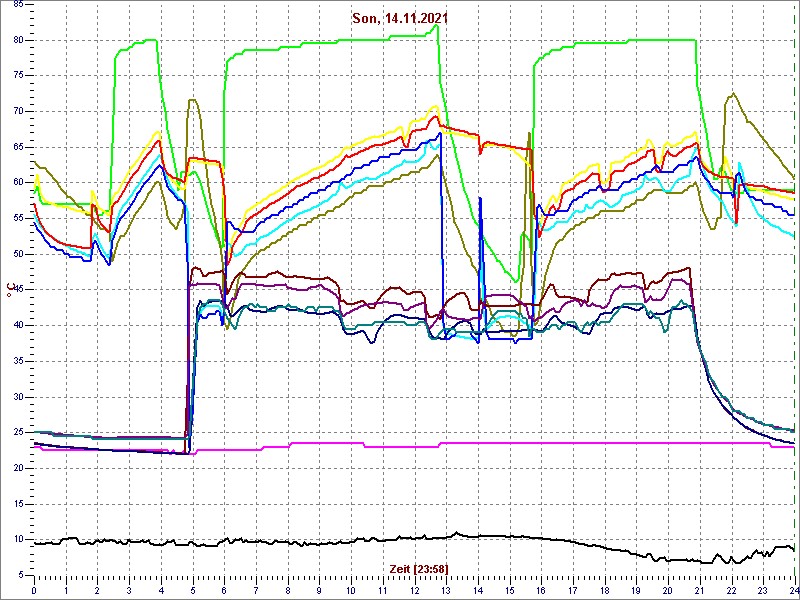Click hour 0 on the time axis
Image resolution: width=800 pixels, height=600 pixels.
(34, 588)
